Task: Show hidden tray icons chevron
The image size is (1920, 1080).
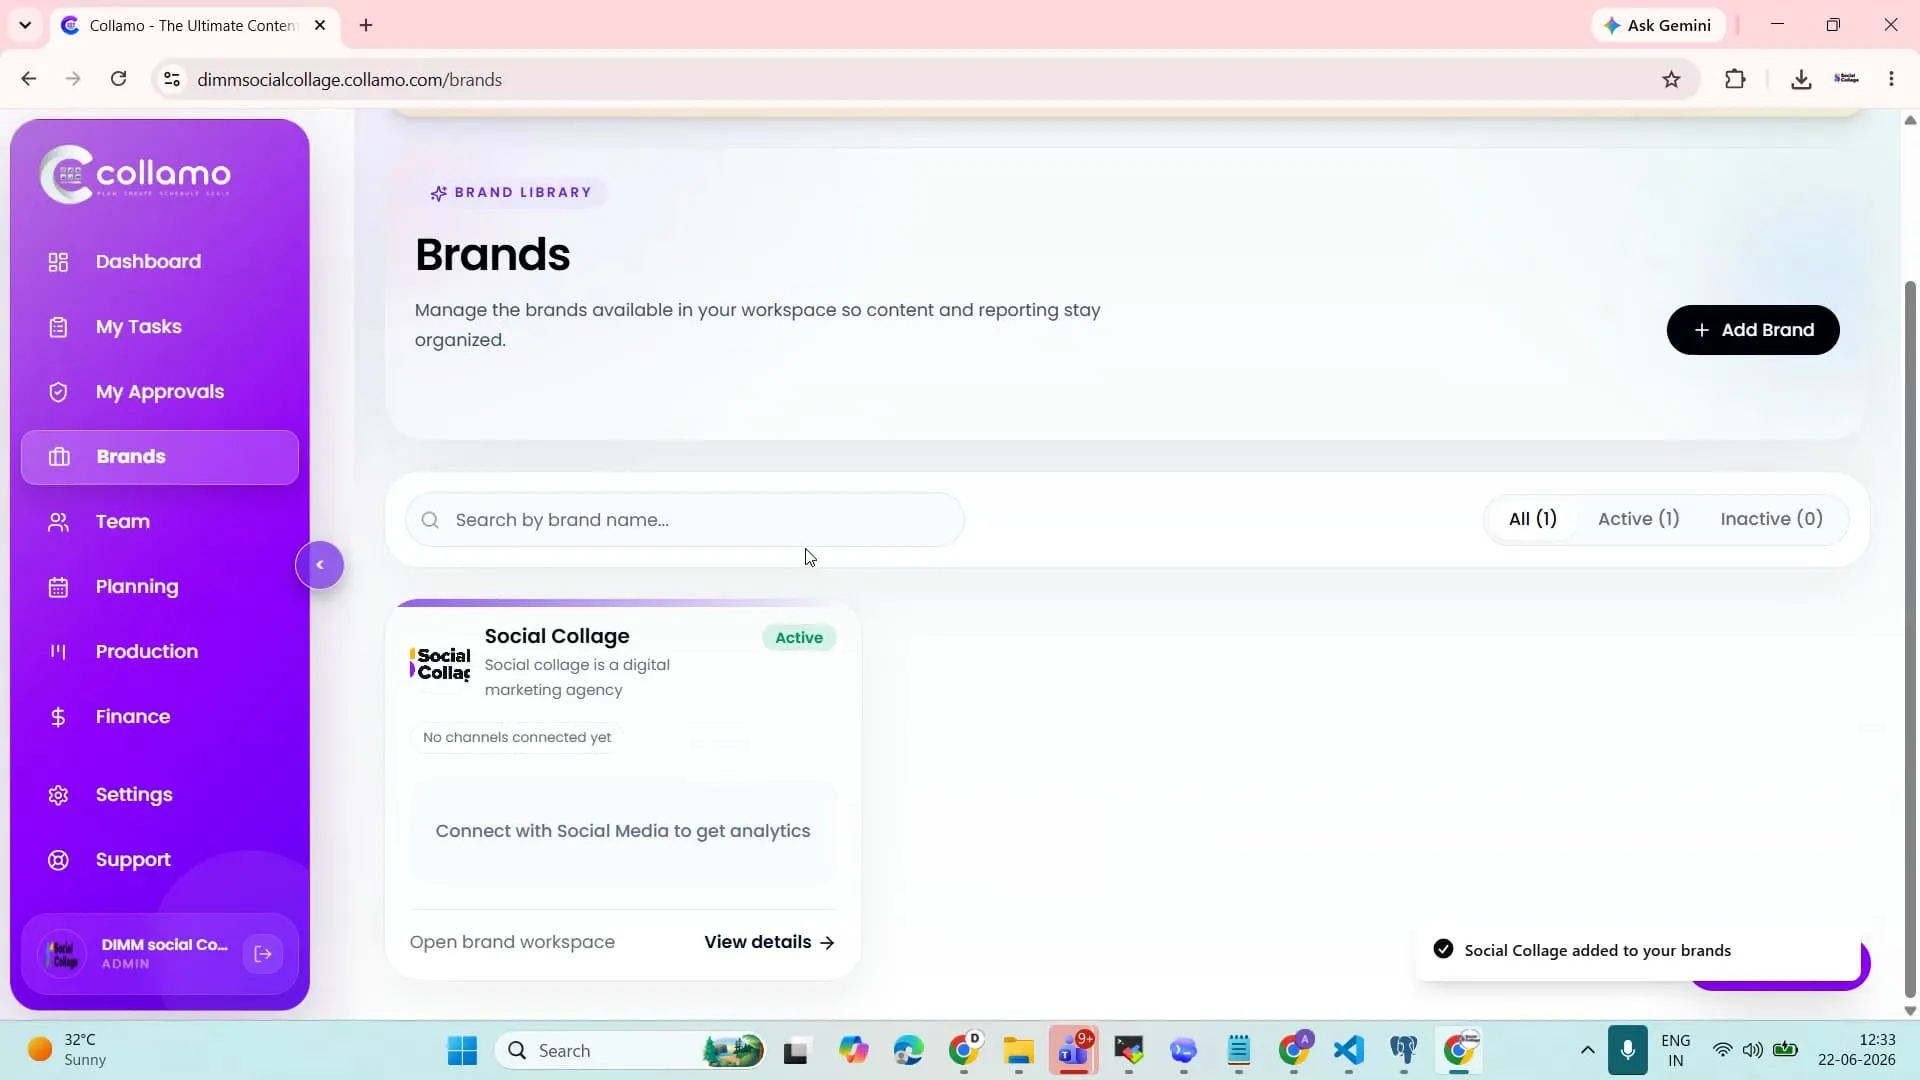Action: tap(1587, 1051)
